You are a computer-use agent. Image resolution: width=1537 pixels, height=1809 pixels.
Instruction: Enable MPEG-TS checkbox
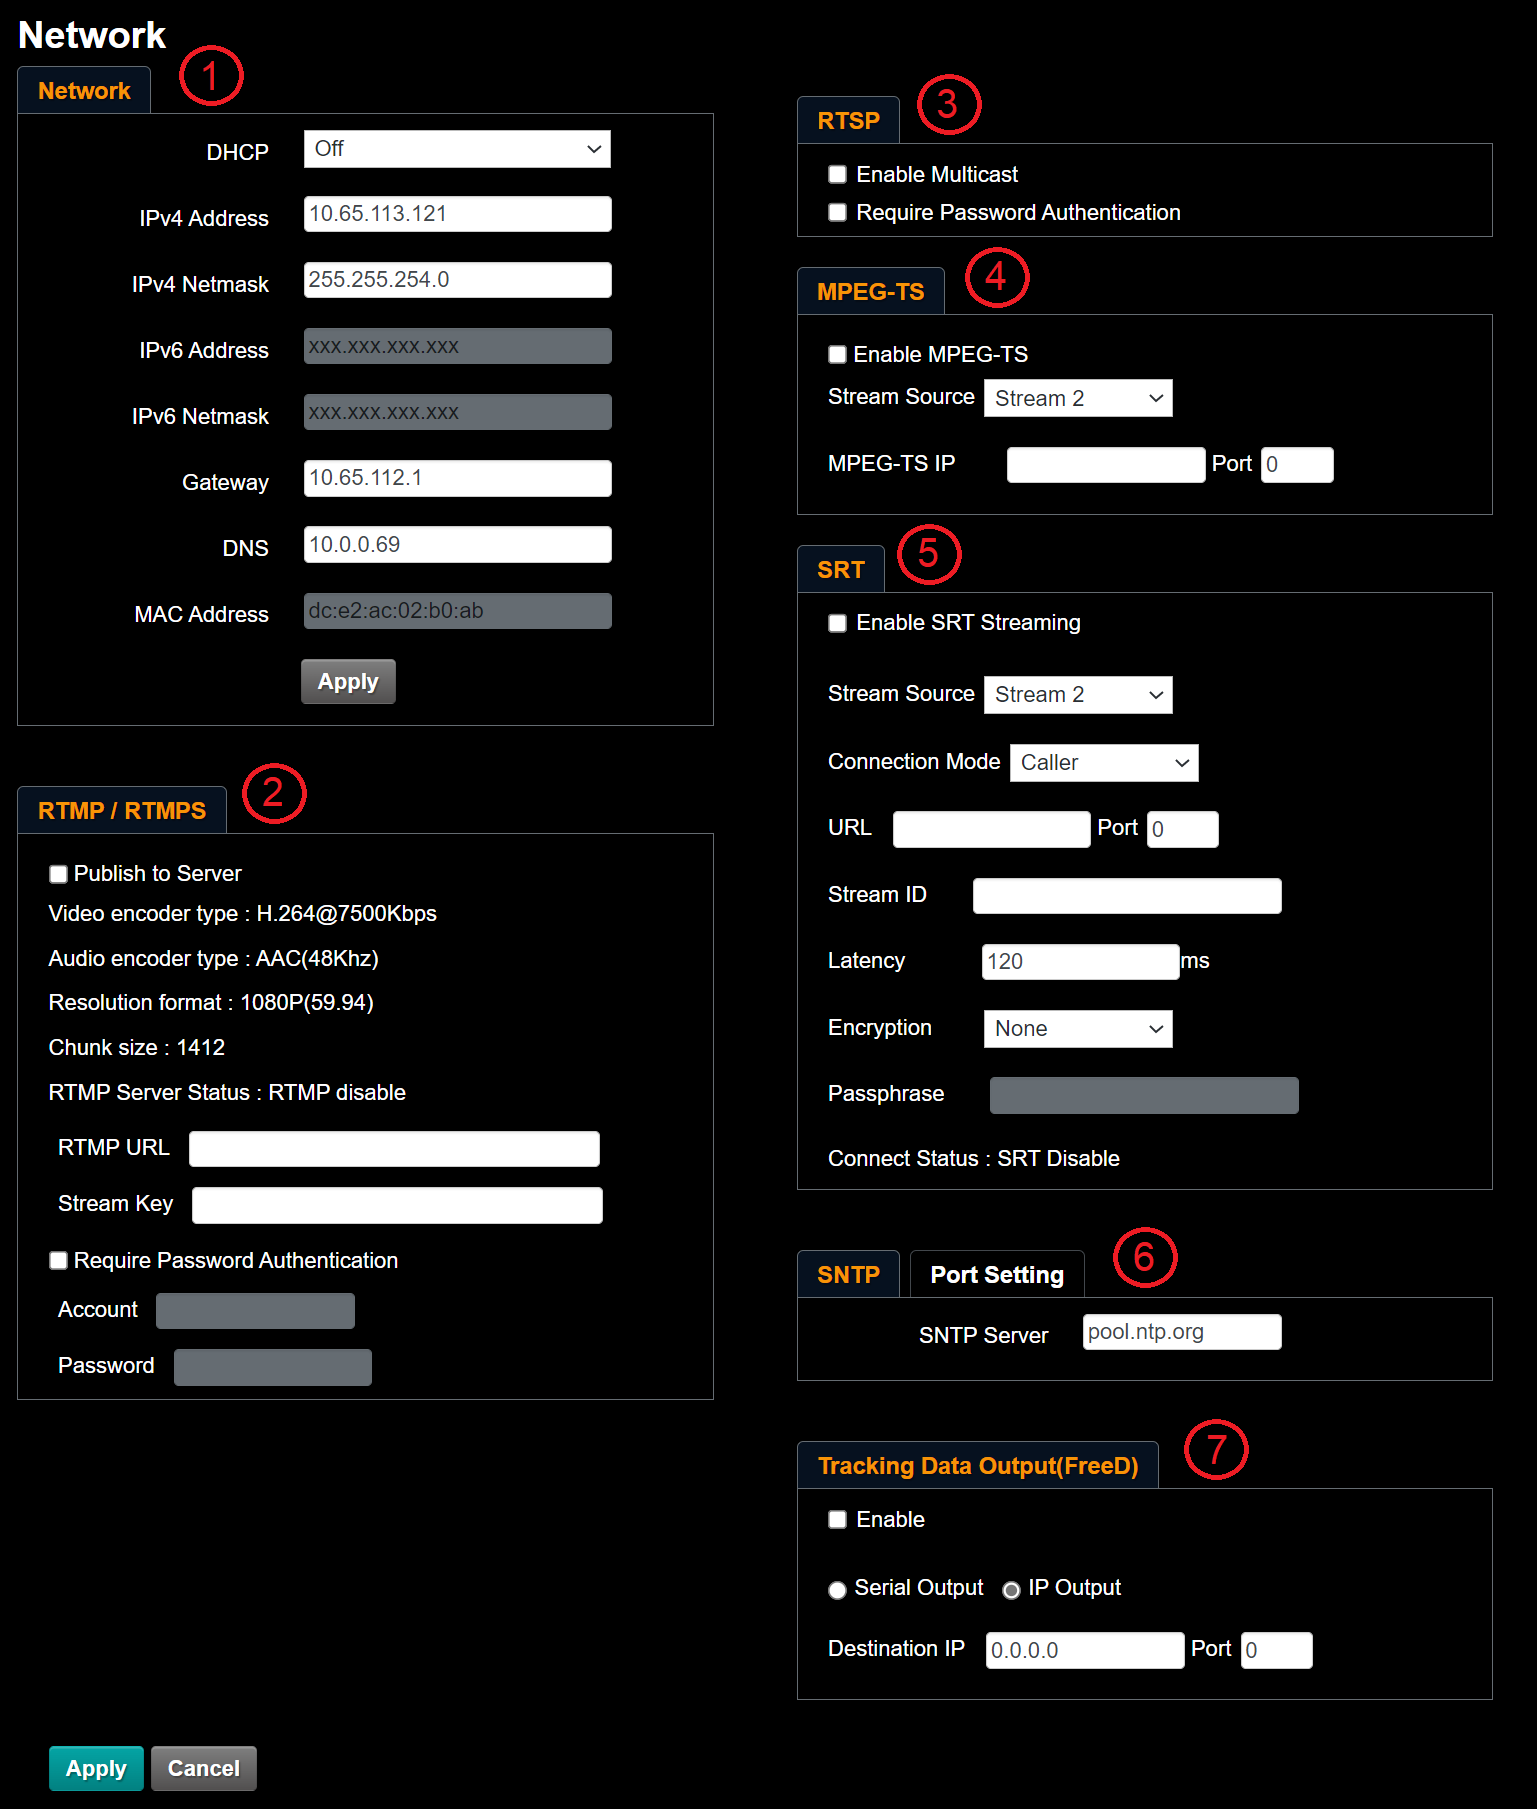tap(838, 355)
